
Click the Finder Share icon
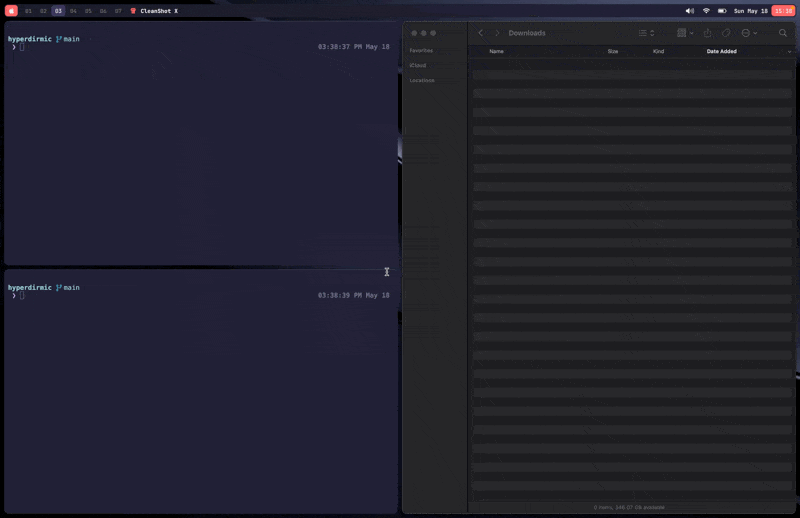coord(707,33)
